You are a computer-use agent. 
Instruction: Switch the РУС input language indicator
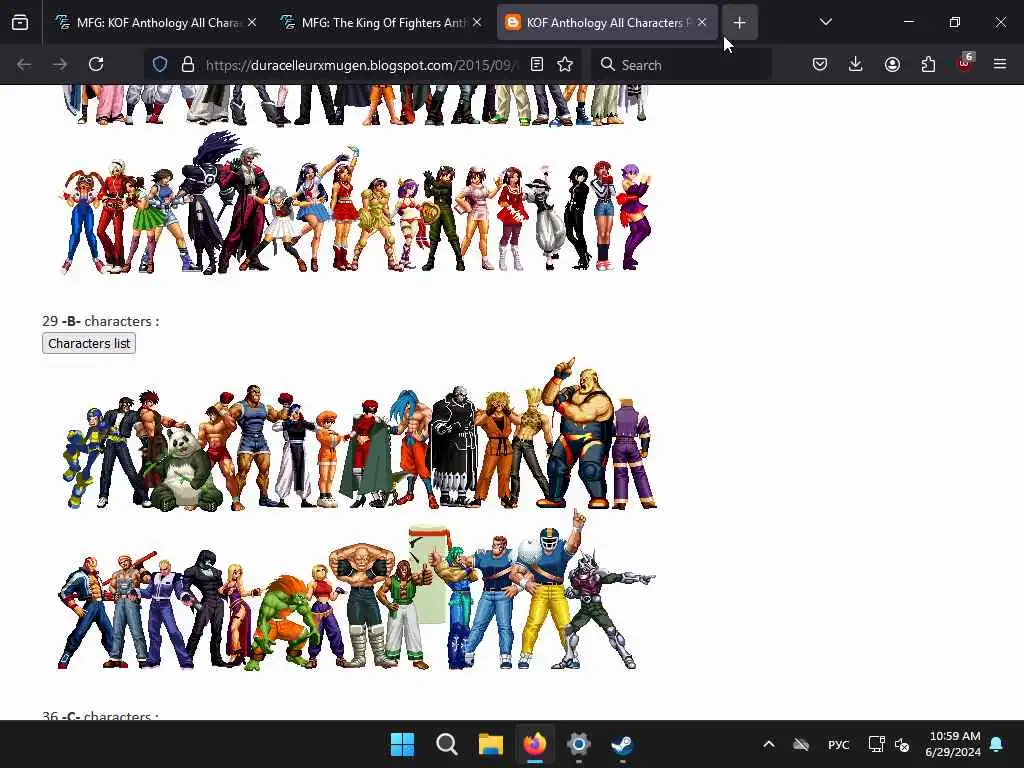pyautogui.click(x=839, y=744)
